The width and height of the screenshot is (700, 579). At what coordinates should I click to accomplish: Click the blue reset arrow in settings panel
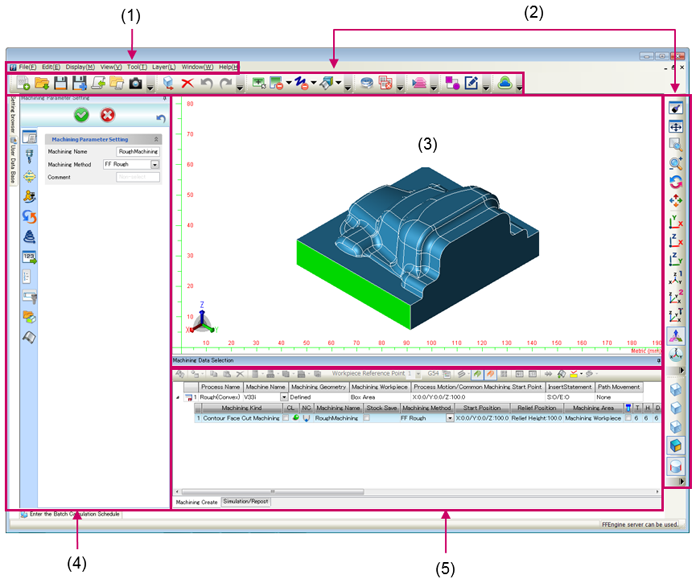coord(161,118)
